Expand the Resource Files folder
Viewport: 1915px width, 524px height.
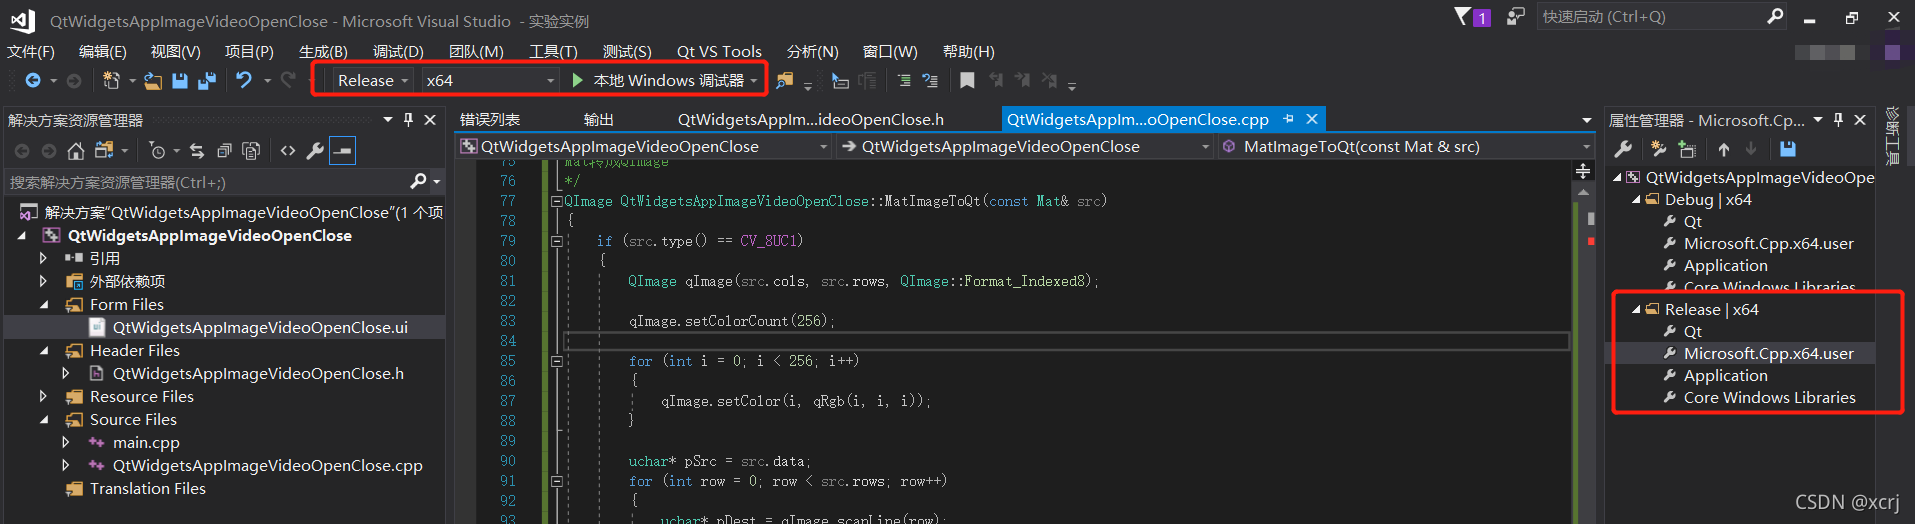point(43,396)
